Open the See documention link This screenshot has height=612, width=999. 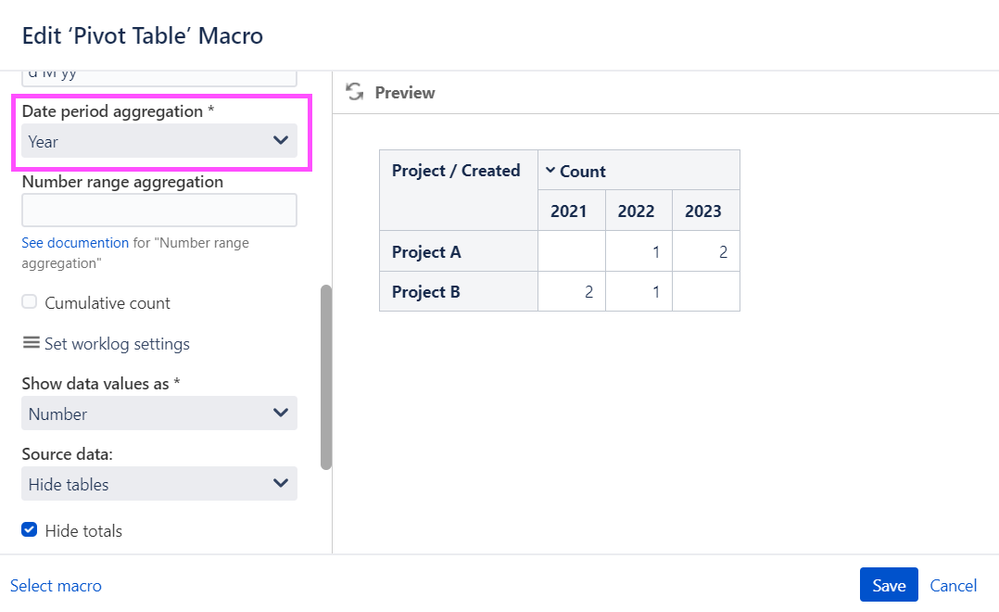[75, 243]
